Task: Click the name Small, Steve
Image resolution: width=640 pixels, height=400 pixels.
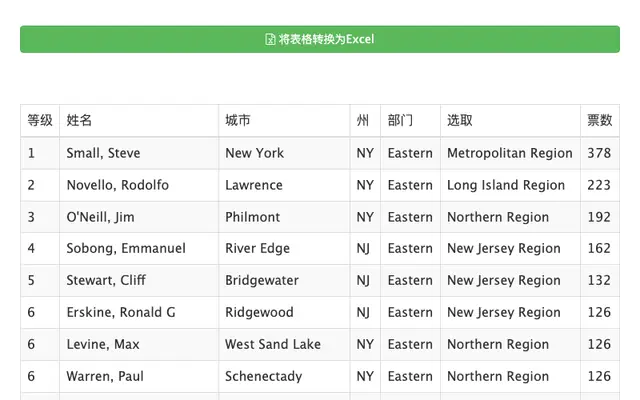Action: (103, 153)
